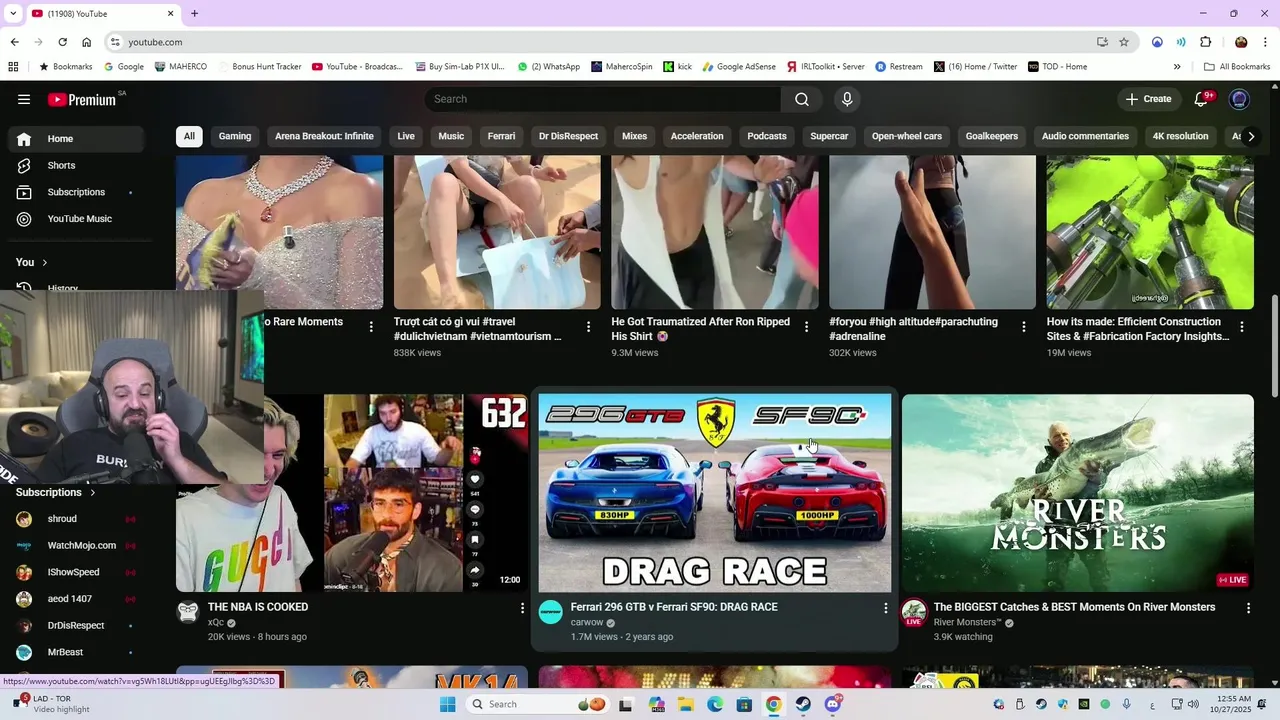Viewport: 1280px width, 720px height.
Task: Start voice search with microphone icon
Action: point(847,99)
